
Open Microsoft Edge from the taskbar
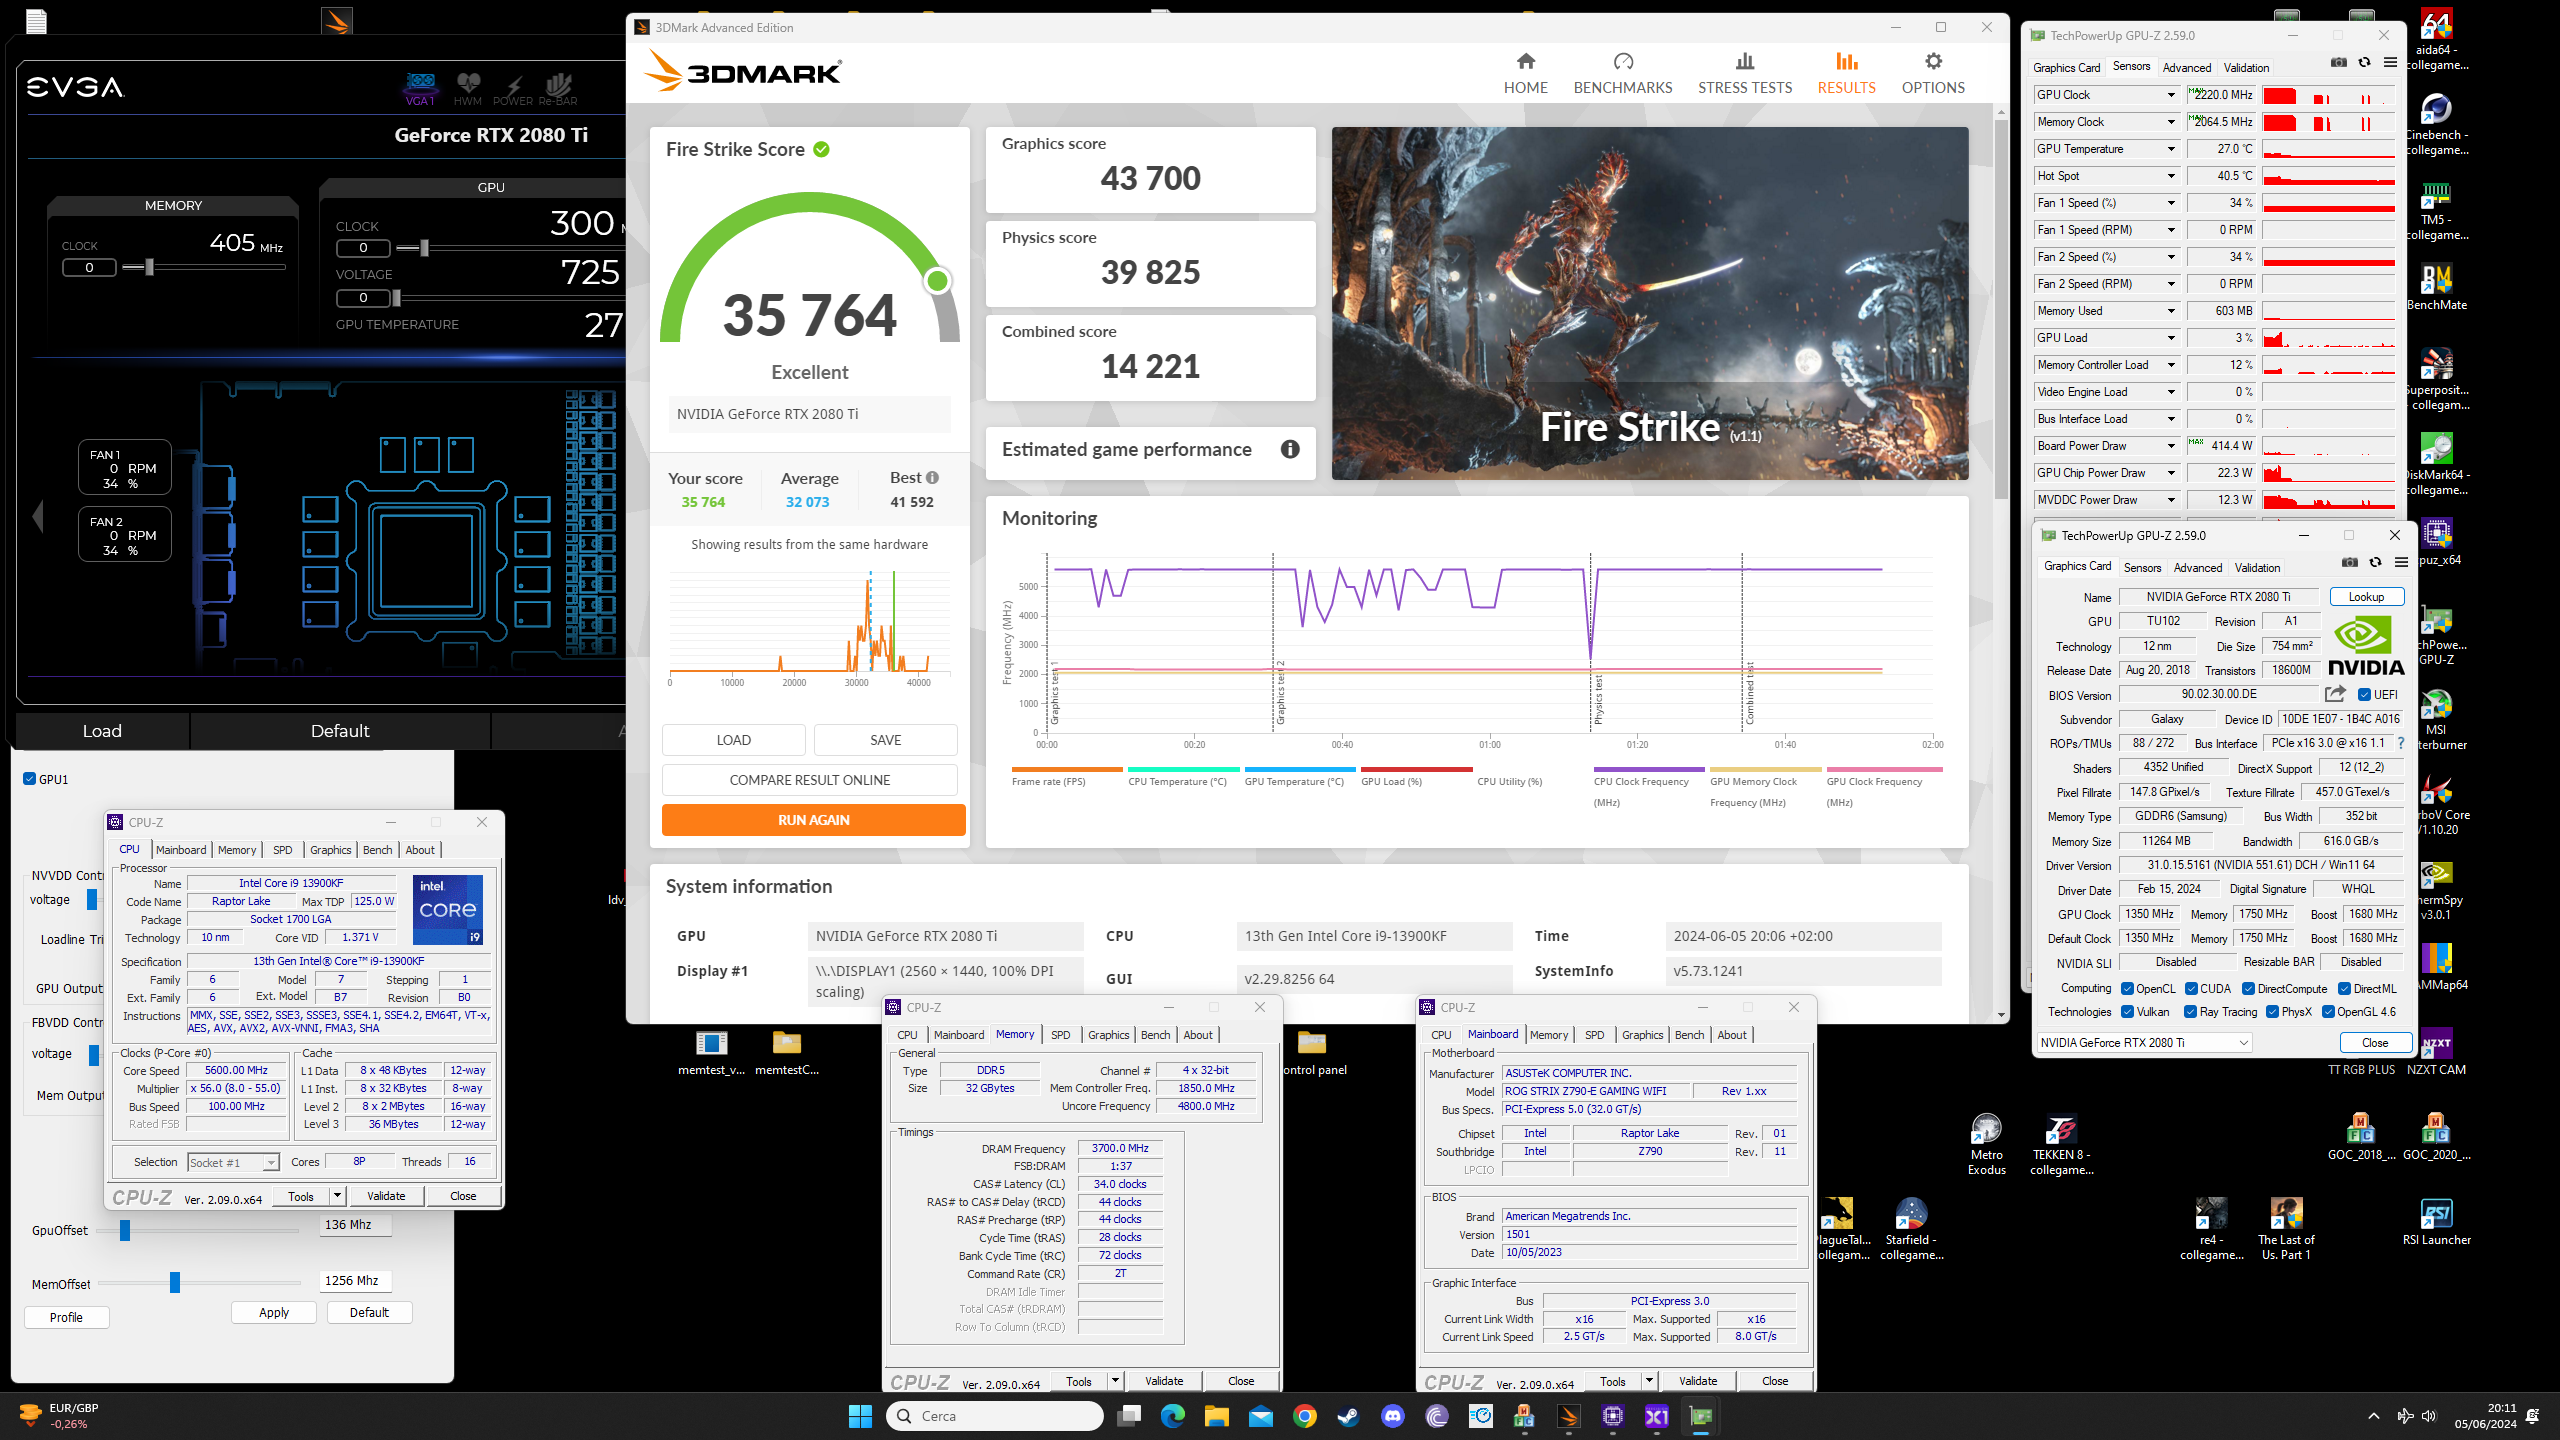[x=1172, y=1416]
